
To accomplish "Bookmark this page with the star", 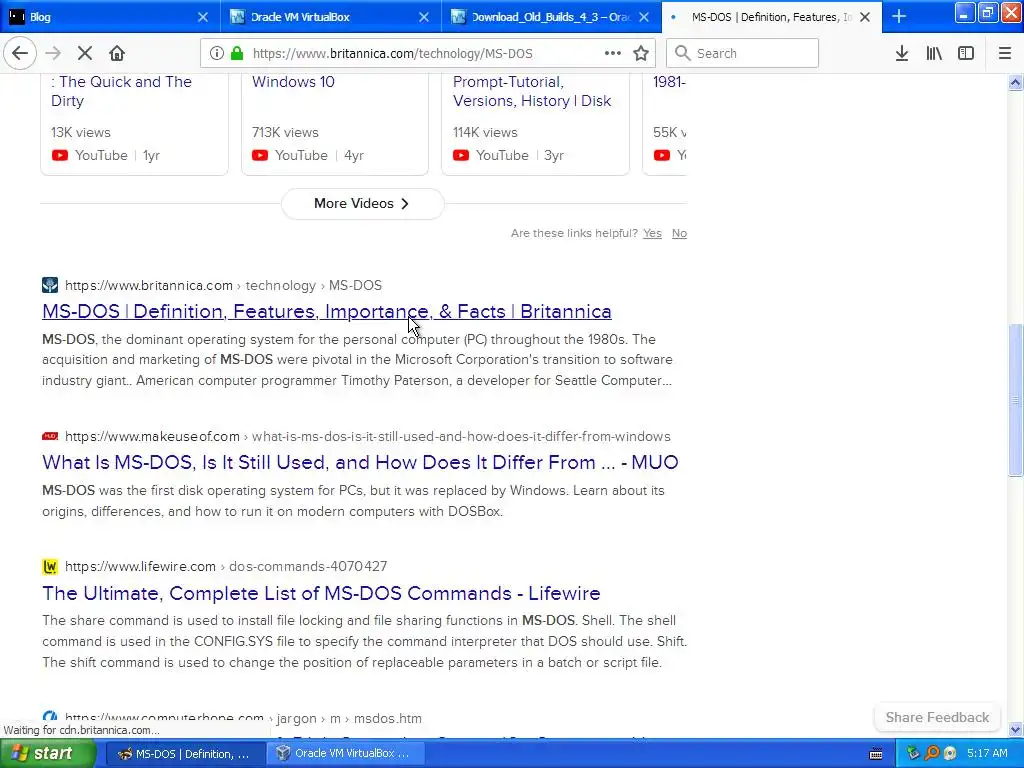I will point(641,54).
